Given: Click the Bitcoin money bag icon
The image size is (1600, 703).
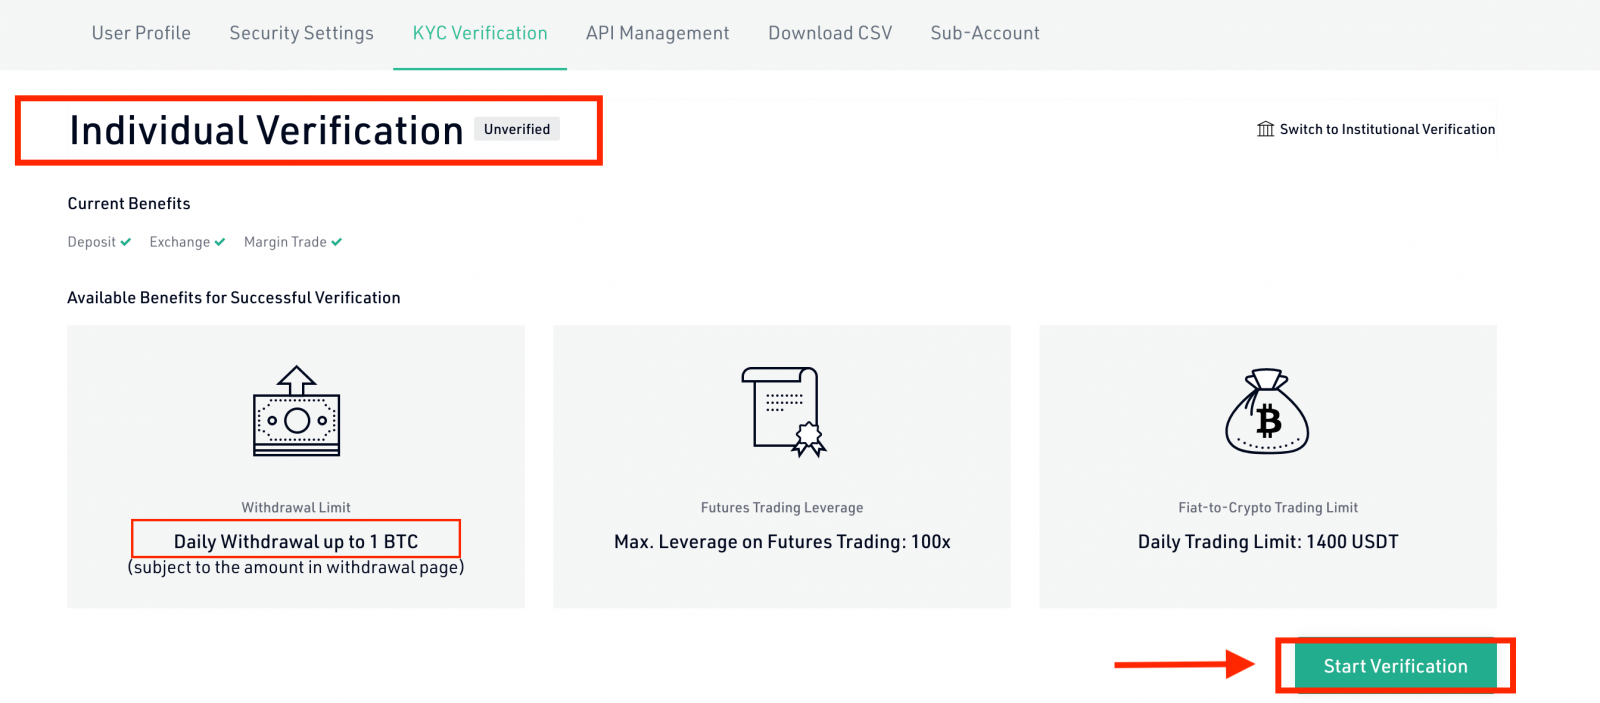Looking at the screenshot, I should tap(1267, 412).
